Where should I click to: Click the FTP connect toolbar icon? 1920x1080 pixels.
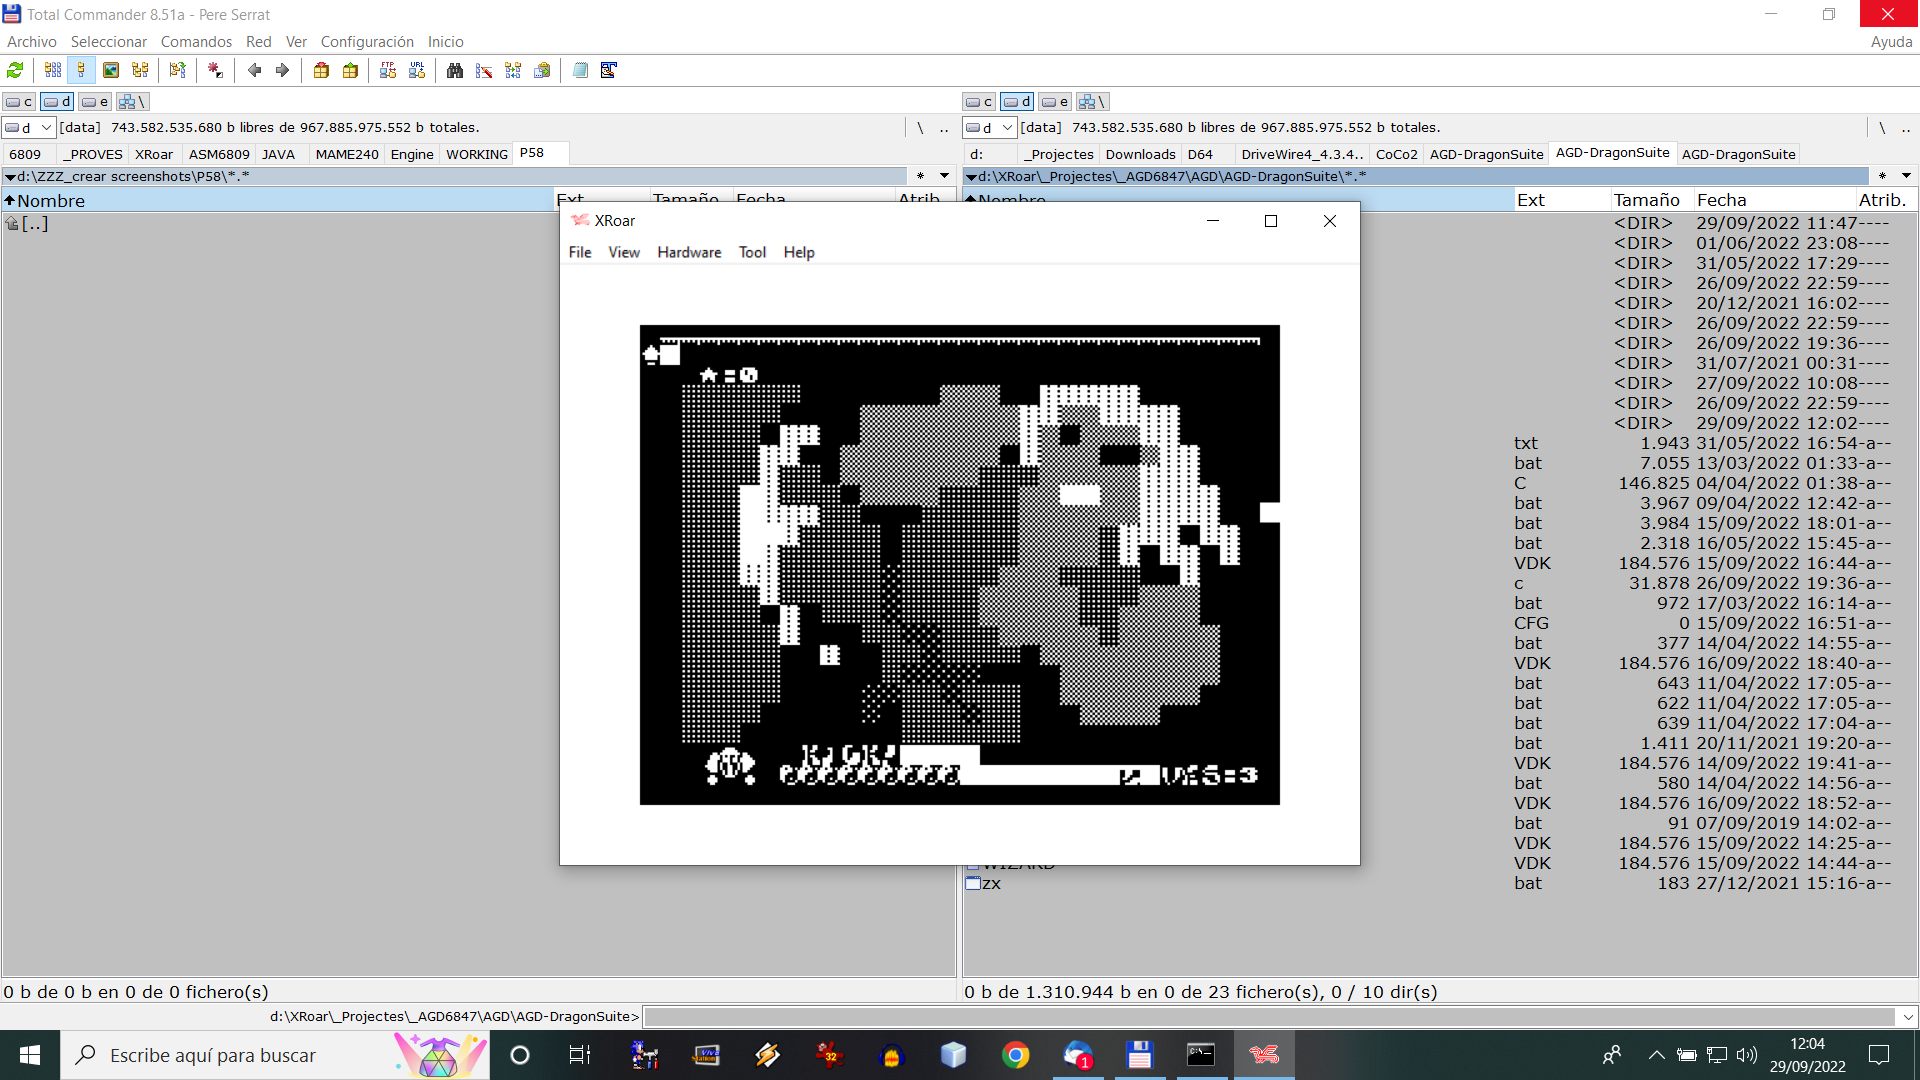[388, 70]
